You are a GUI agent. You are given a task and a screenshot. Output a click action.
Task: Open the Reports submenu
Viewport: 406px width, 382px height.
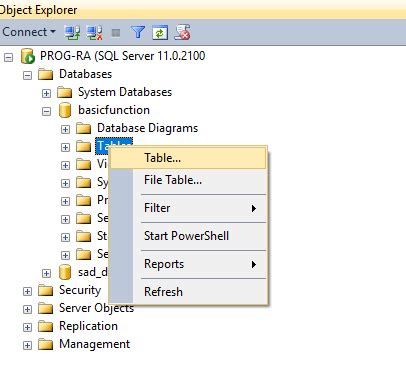pyautogui.click(x=188, y=264)
